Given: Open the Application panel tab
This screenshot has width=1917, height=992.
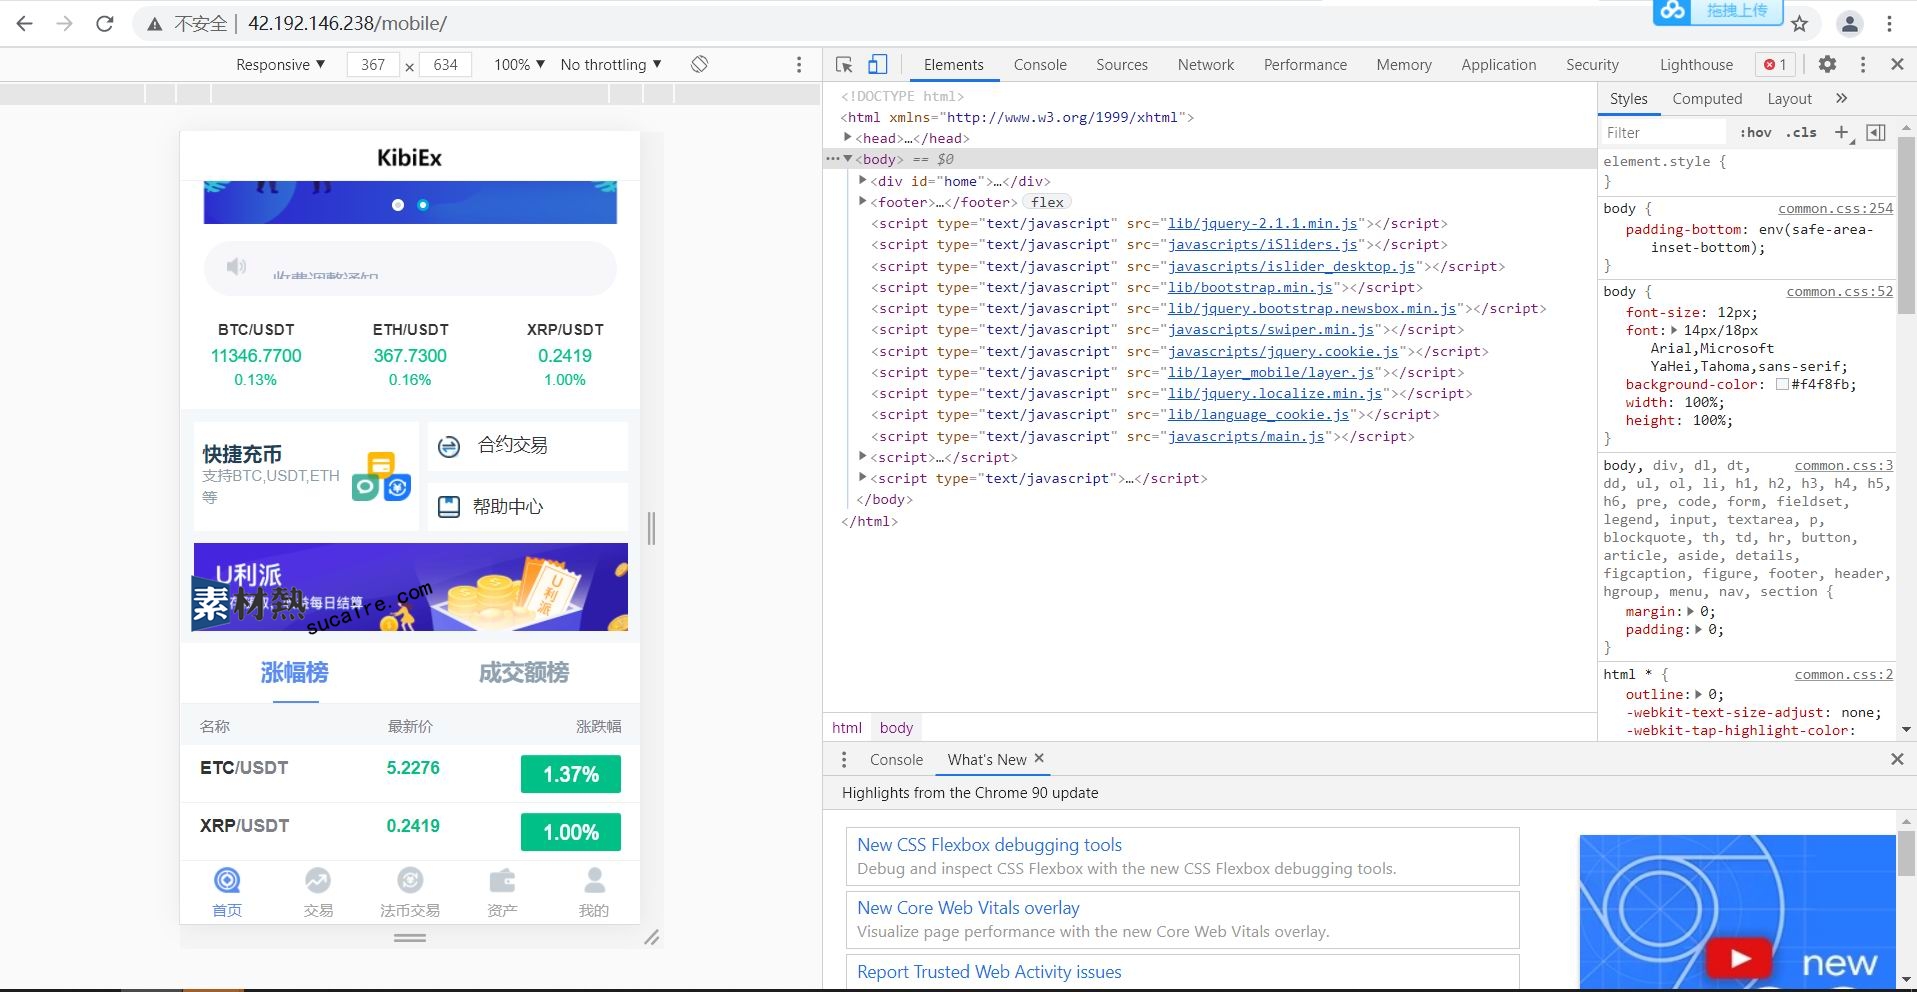Looking at the screenshot, I should point(1498,64).
